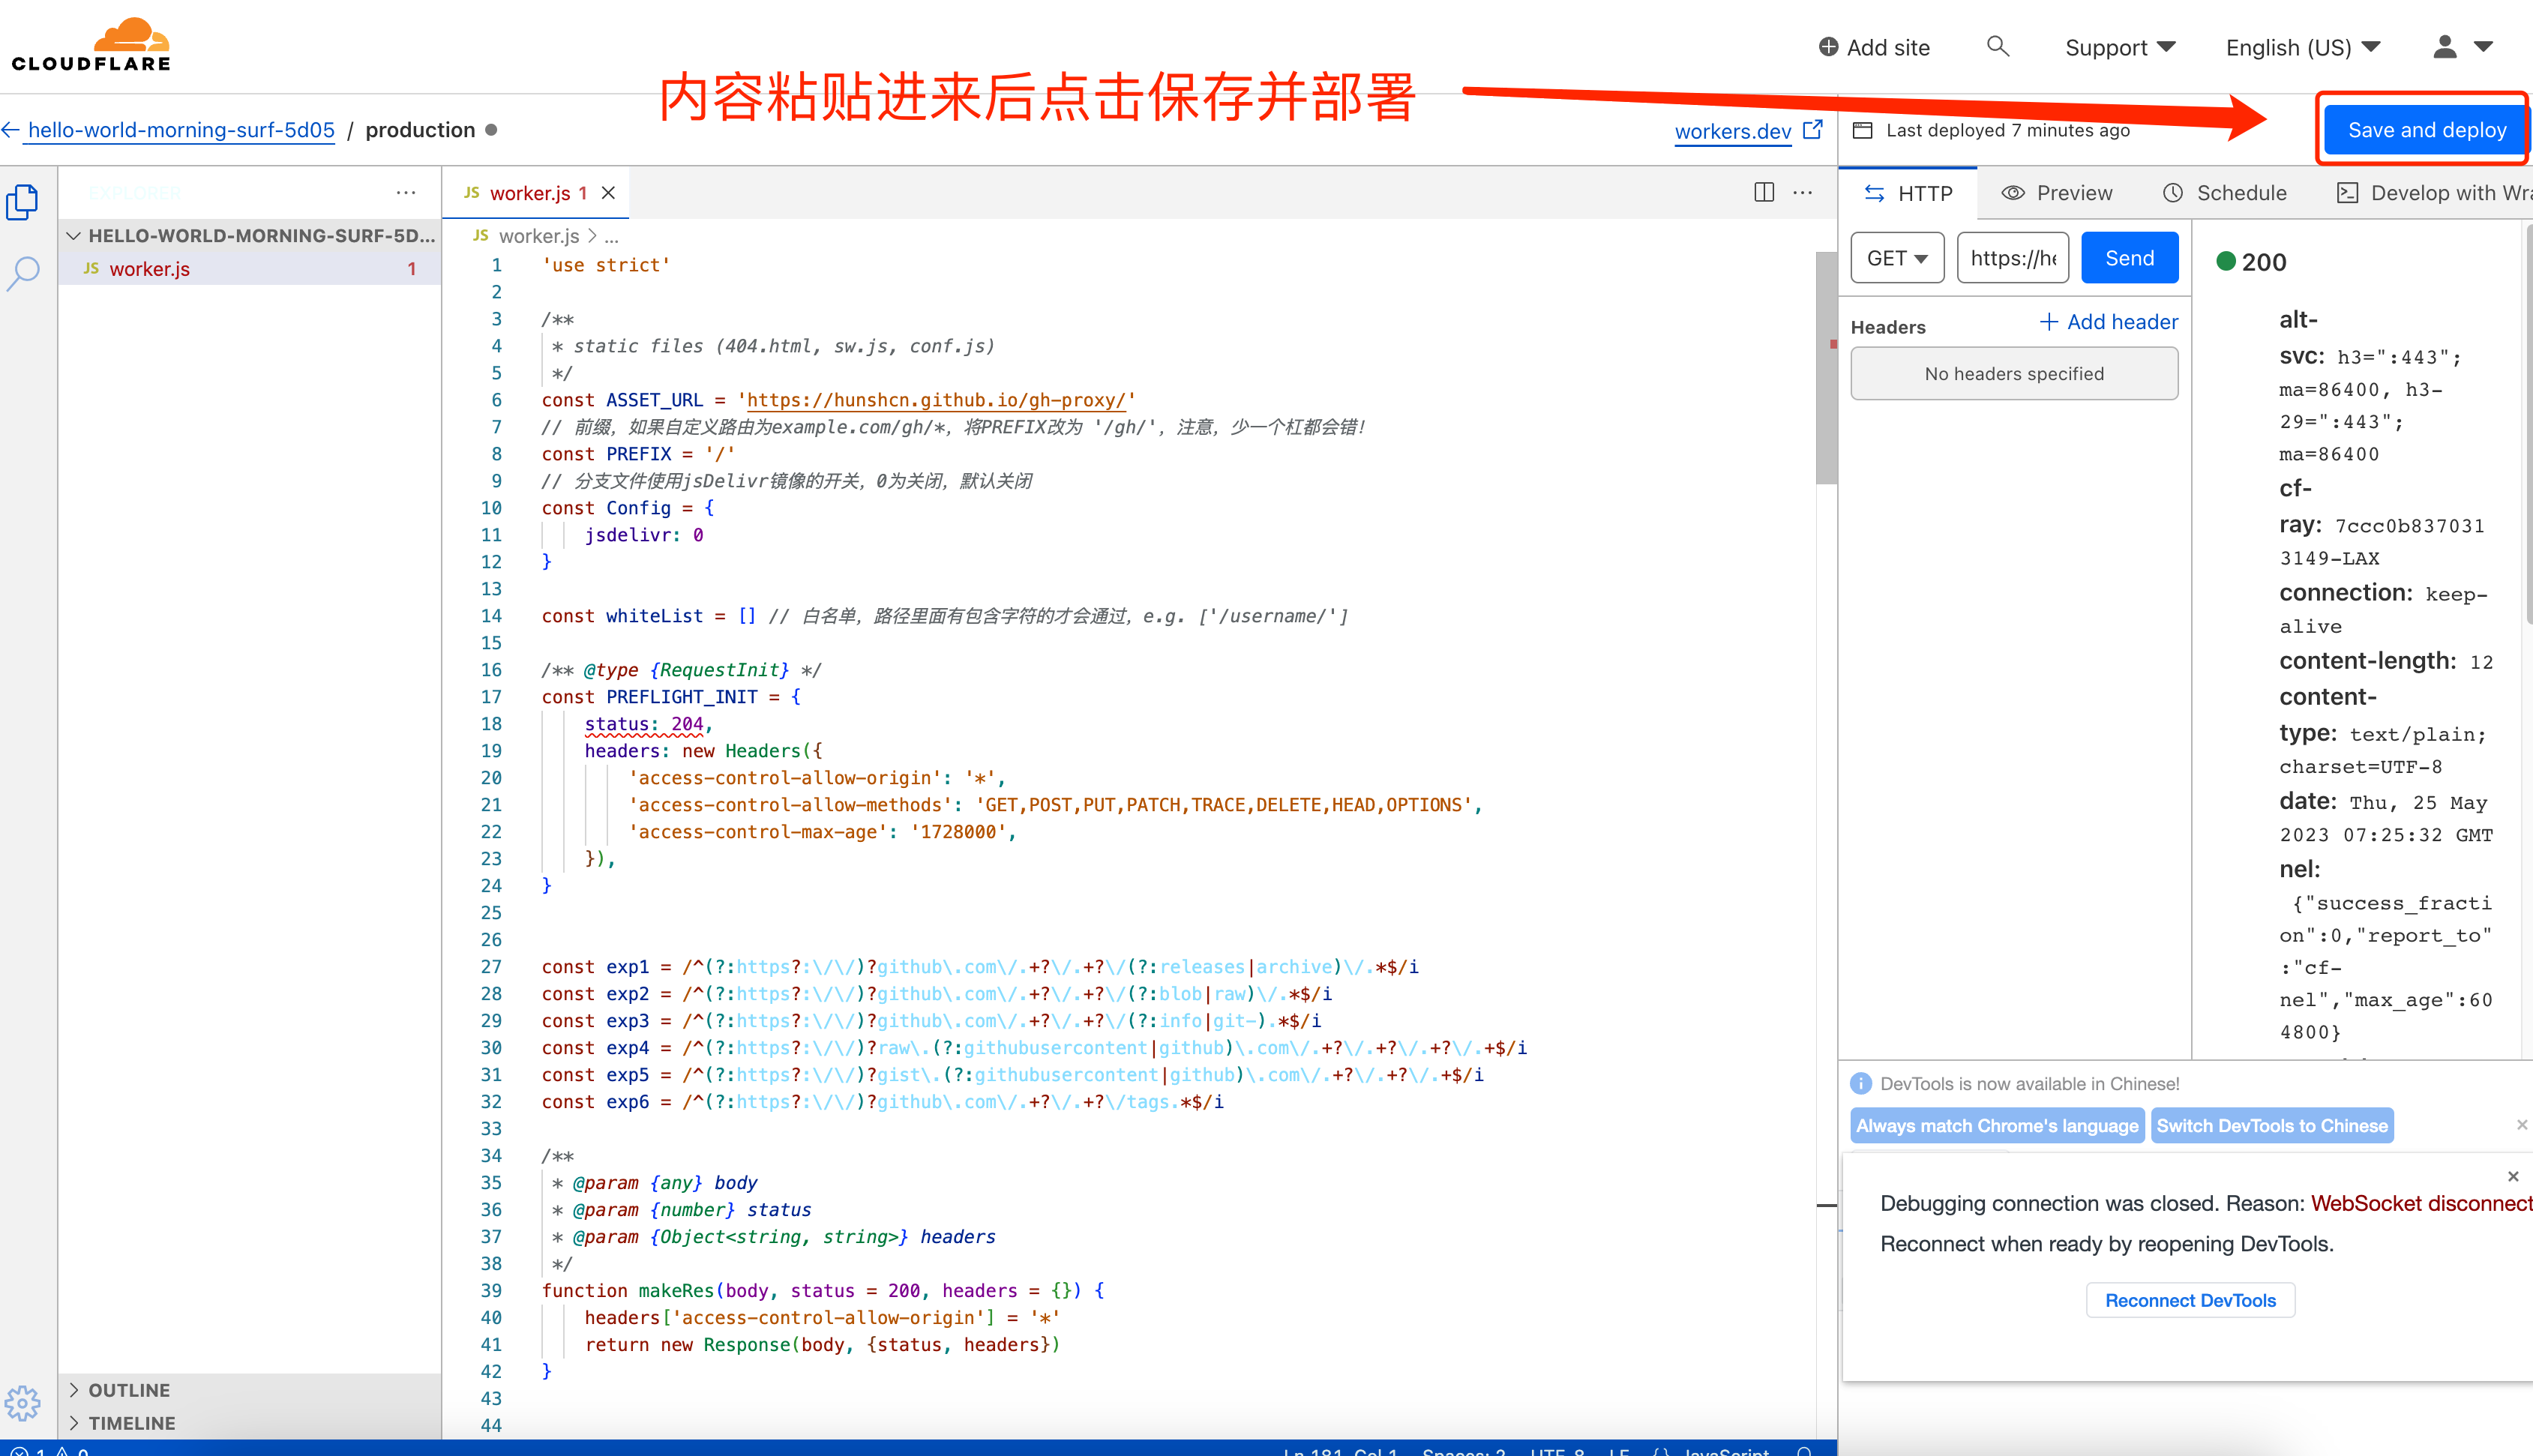The width and height of the screenshot is (2533, 1456).
Task: Switch to the Schedule tab
Action: click(x=2224, y=193)
